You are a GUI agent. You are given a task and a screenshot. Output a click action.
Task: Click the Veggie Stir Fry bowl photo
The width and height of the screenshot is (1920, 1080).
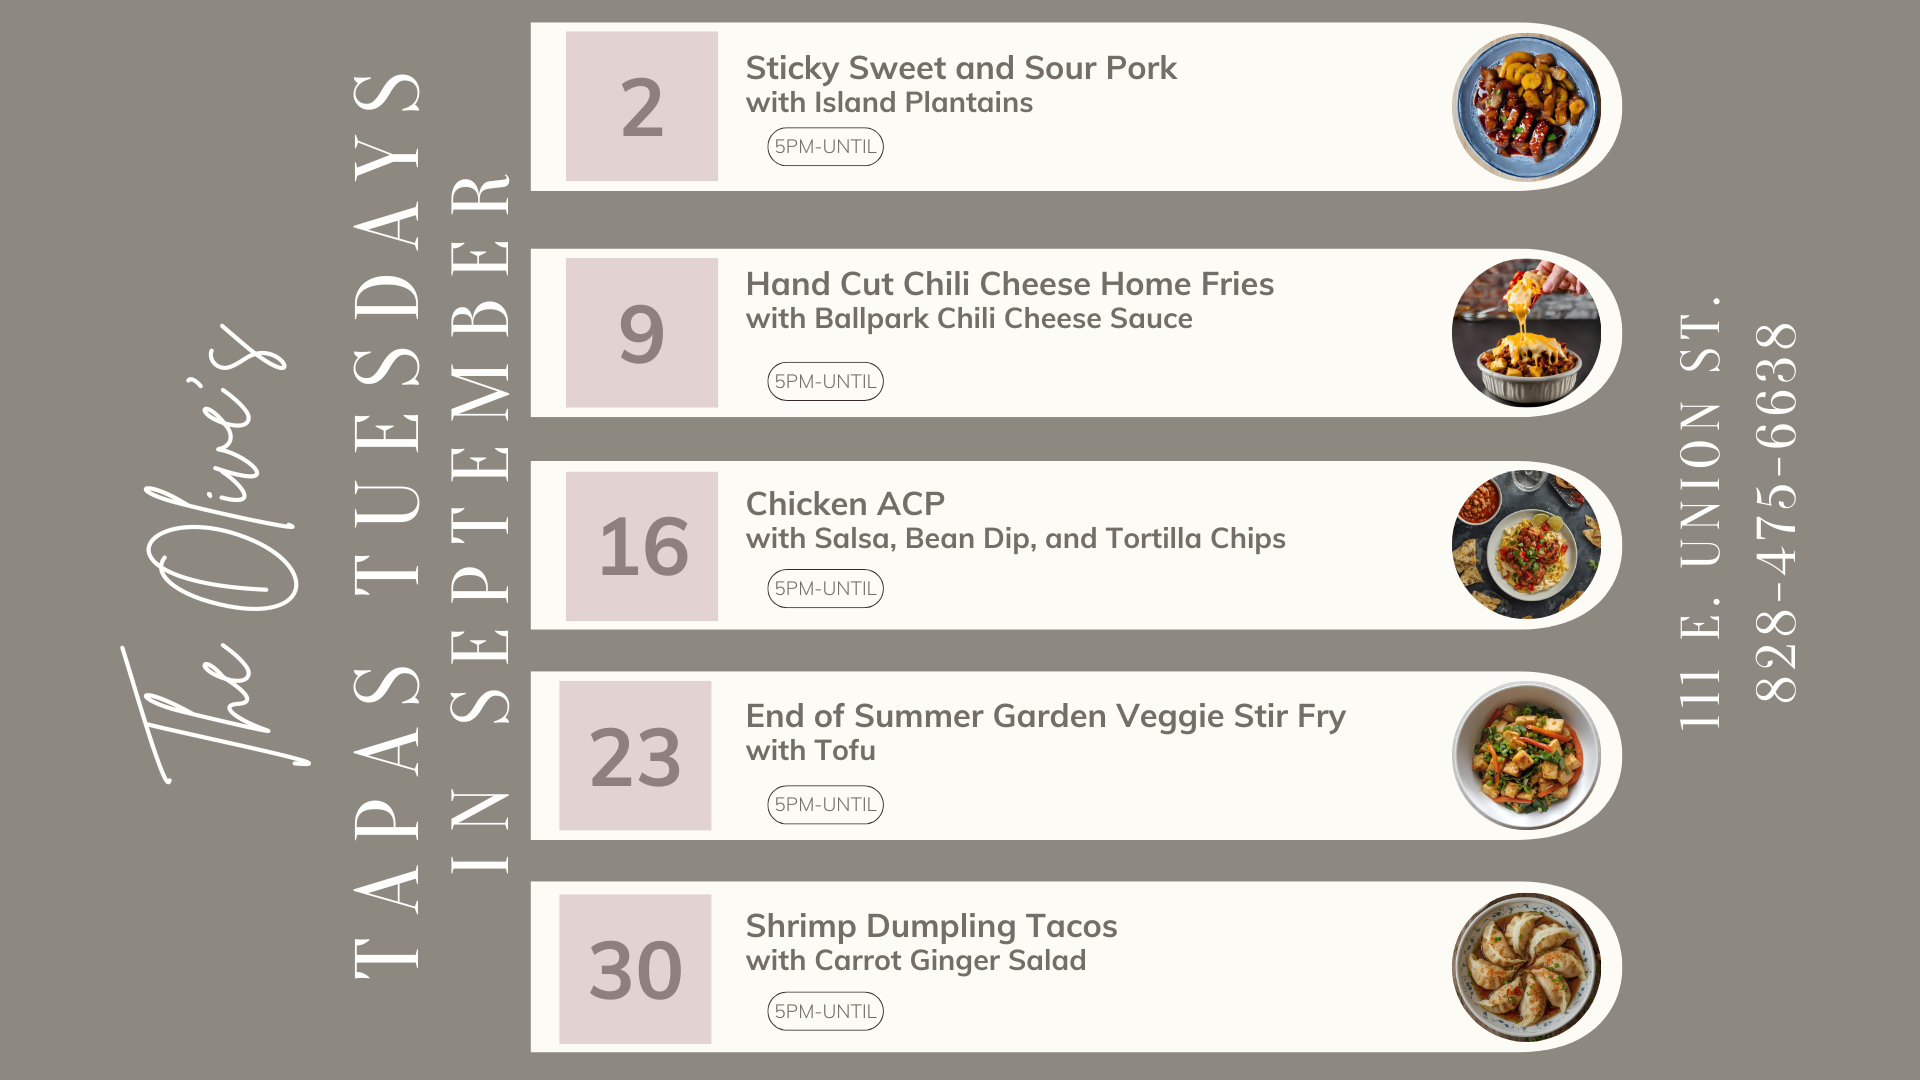pyautogui.click(x=1526, y=755)
